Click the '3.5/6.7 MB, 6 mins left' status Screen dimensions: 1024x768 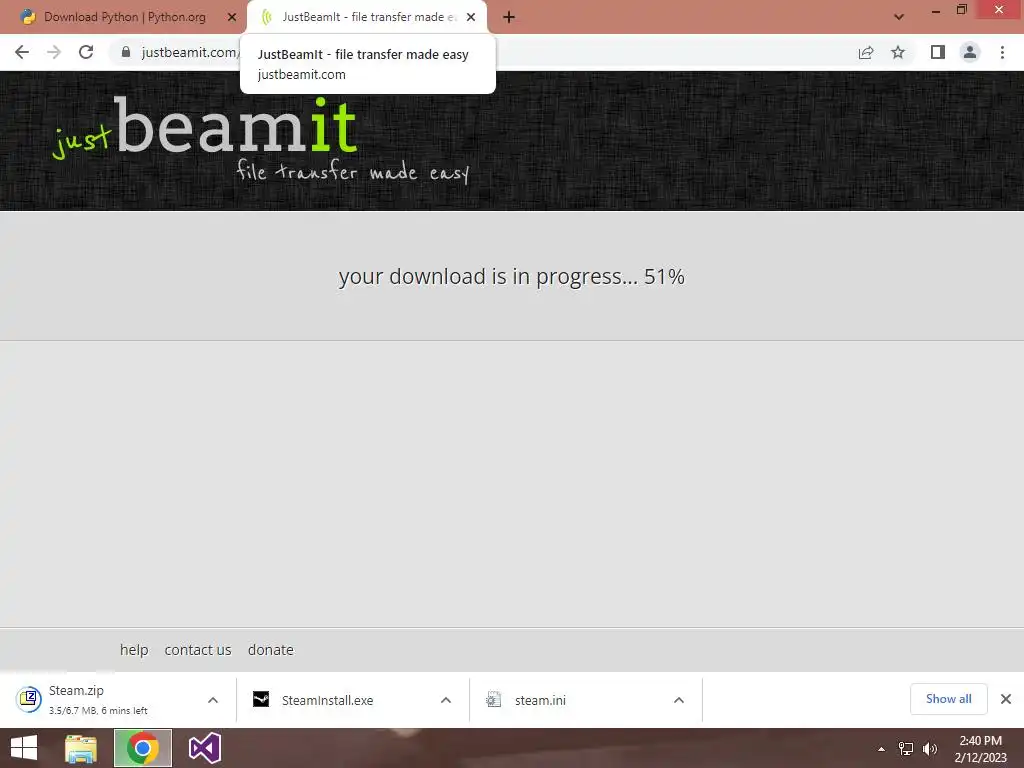pos(98,711)
